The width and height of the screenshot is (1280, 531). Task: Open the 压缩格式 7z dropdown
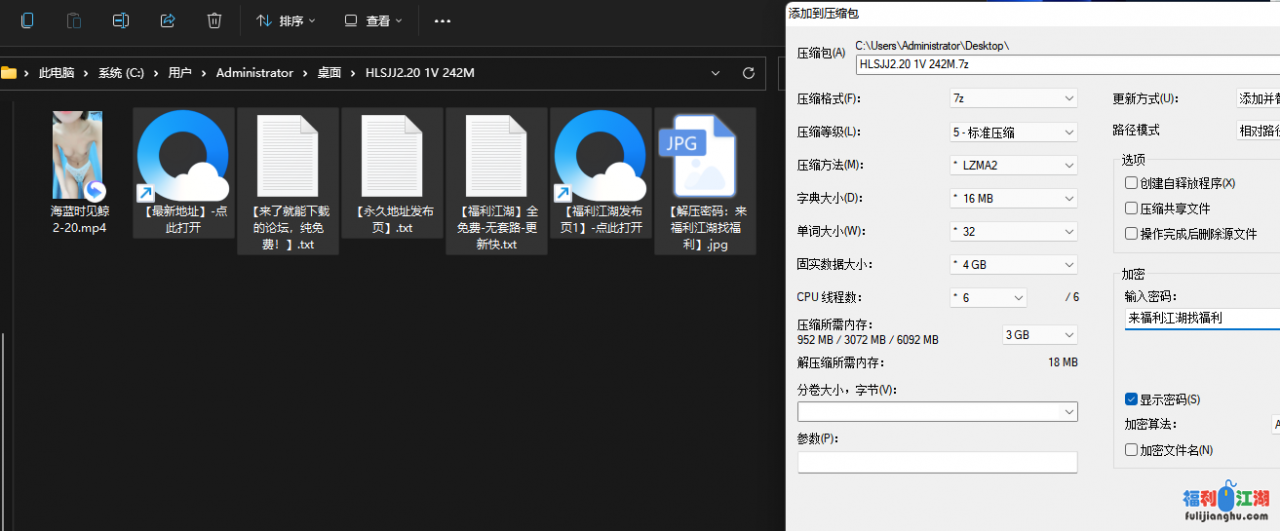(1012, 99)
